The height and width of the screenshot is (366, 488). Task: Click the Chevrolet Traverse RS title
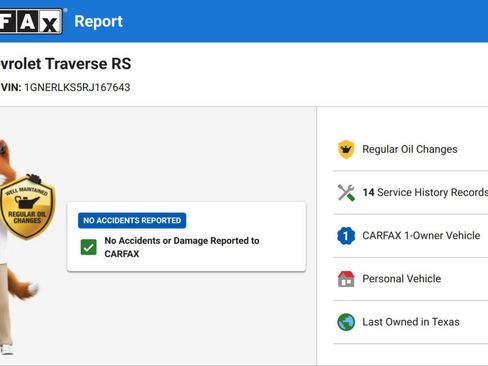(66, 64)
